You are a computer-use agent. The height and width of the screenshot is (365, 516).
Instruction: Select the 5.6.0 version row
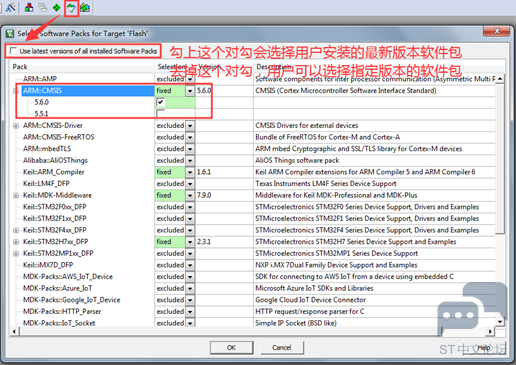pos(41,102)
